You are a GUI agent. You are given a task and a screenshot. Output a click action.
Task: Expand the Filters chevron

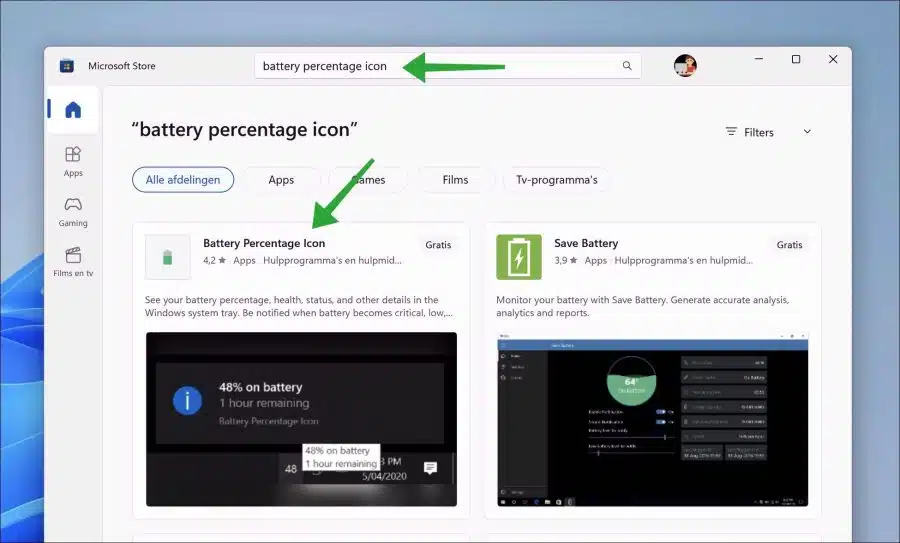coord(807,131)
